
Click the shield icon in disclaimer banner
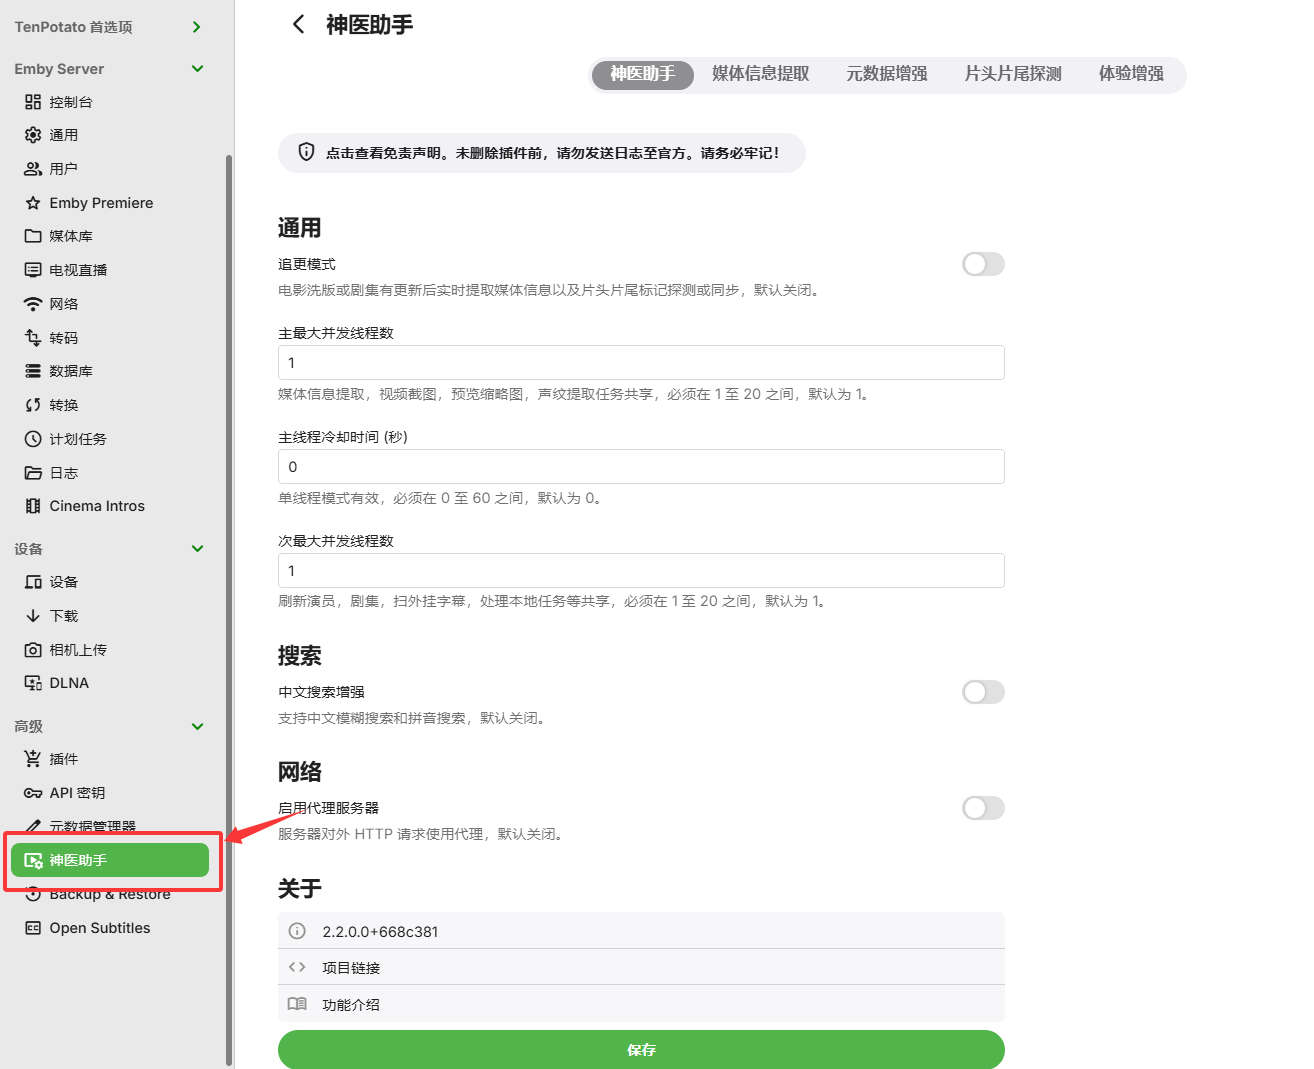coord(307,153)
